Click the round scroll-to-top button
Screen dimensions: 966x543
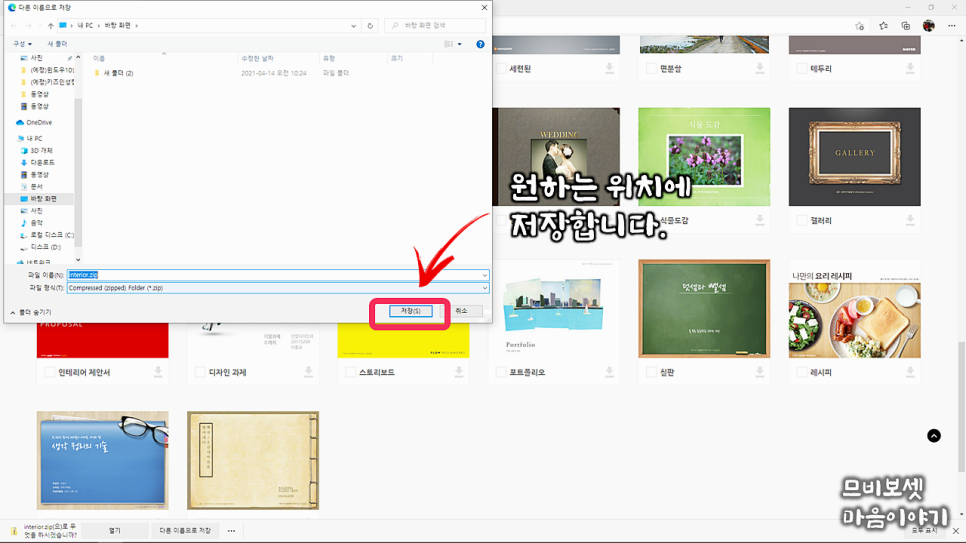pyautogui.click(x=934, y=436)
